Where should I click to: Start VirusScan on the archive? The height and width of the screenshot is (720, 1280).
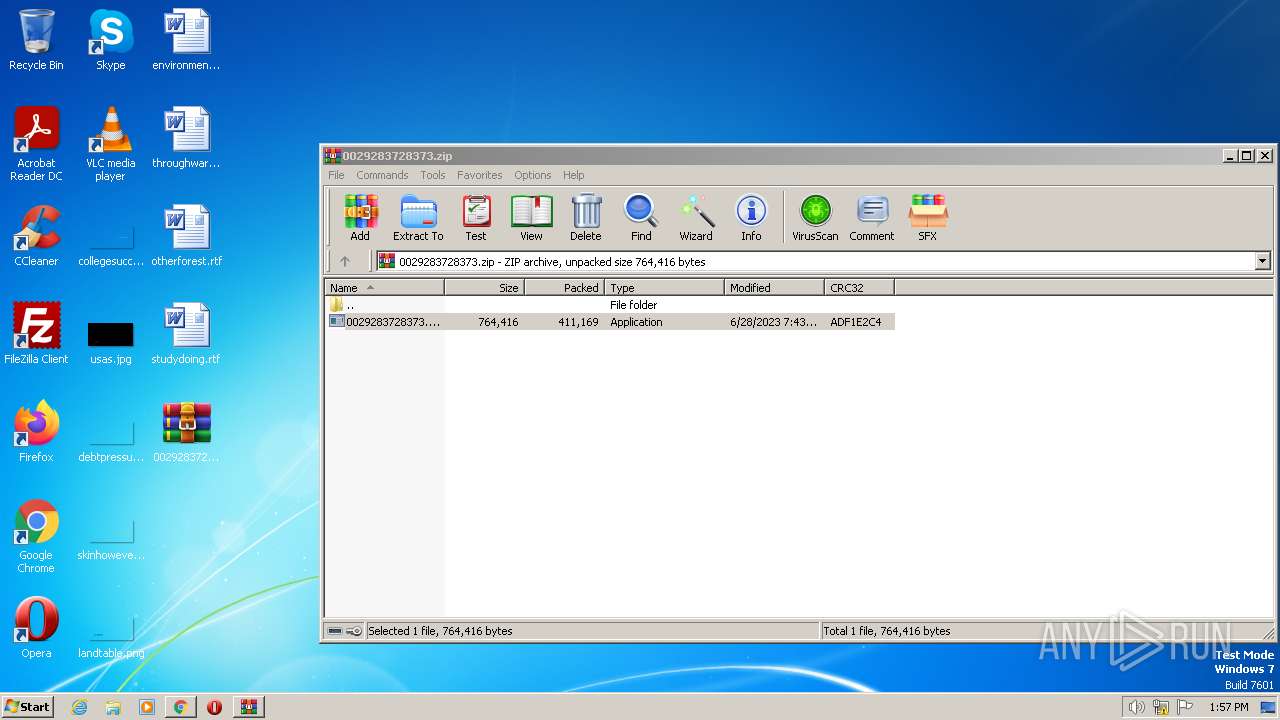coord(815,218)
